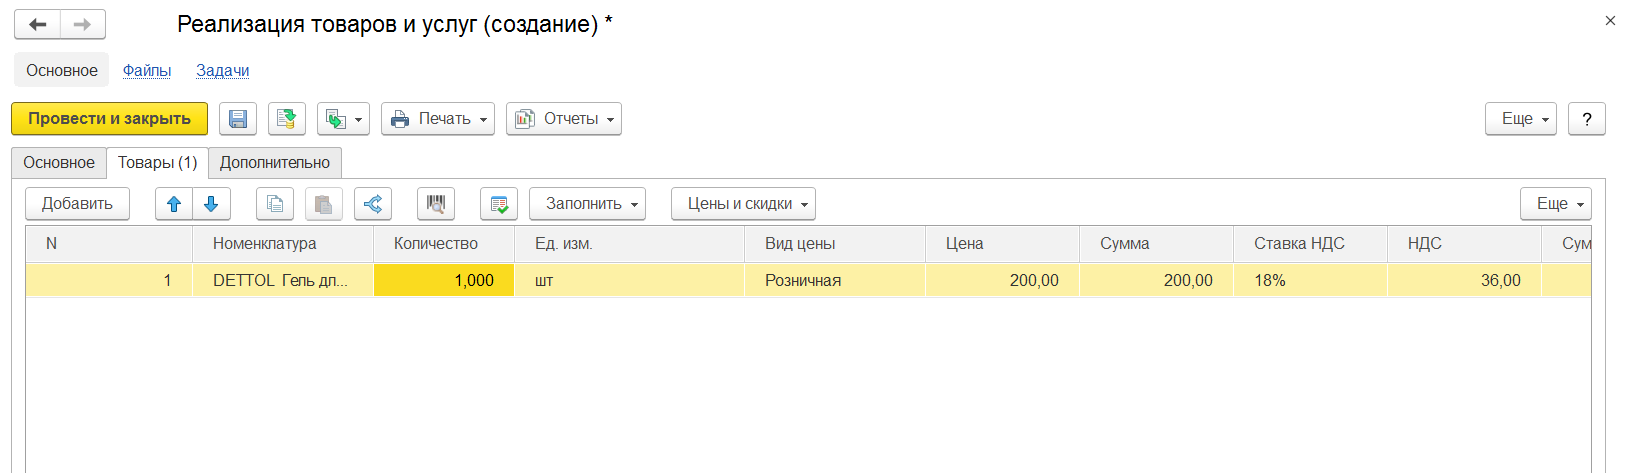Viewport: 1625px width, 473px height.
Task: Click the paste rows clipboard icon
Action: point(323,204)
